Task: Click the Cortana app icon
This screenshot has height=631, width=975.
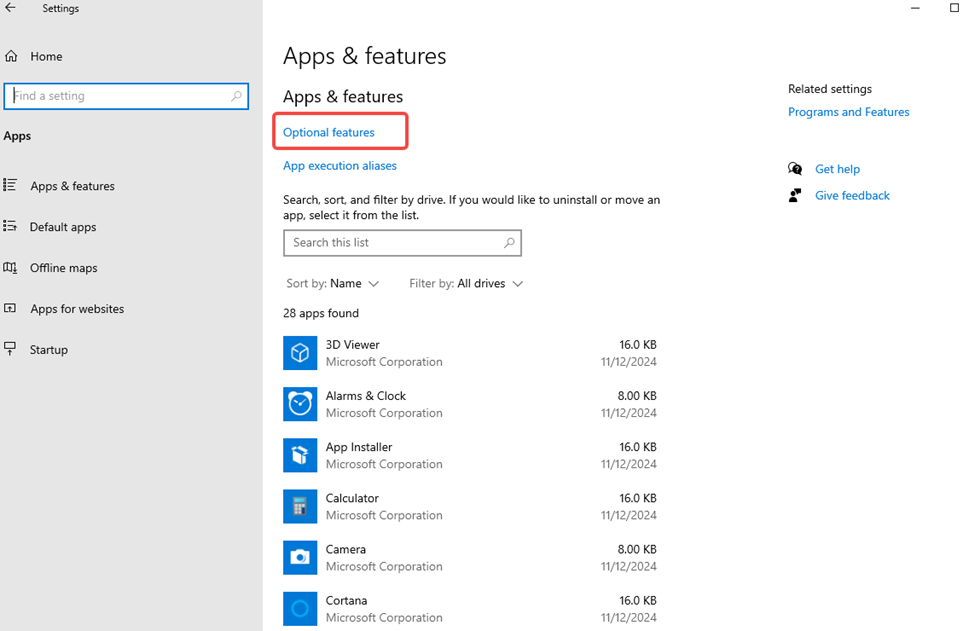Action: [300, 607]
